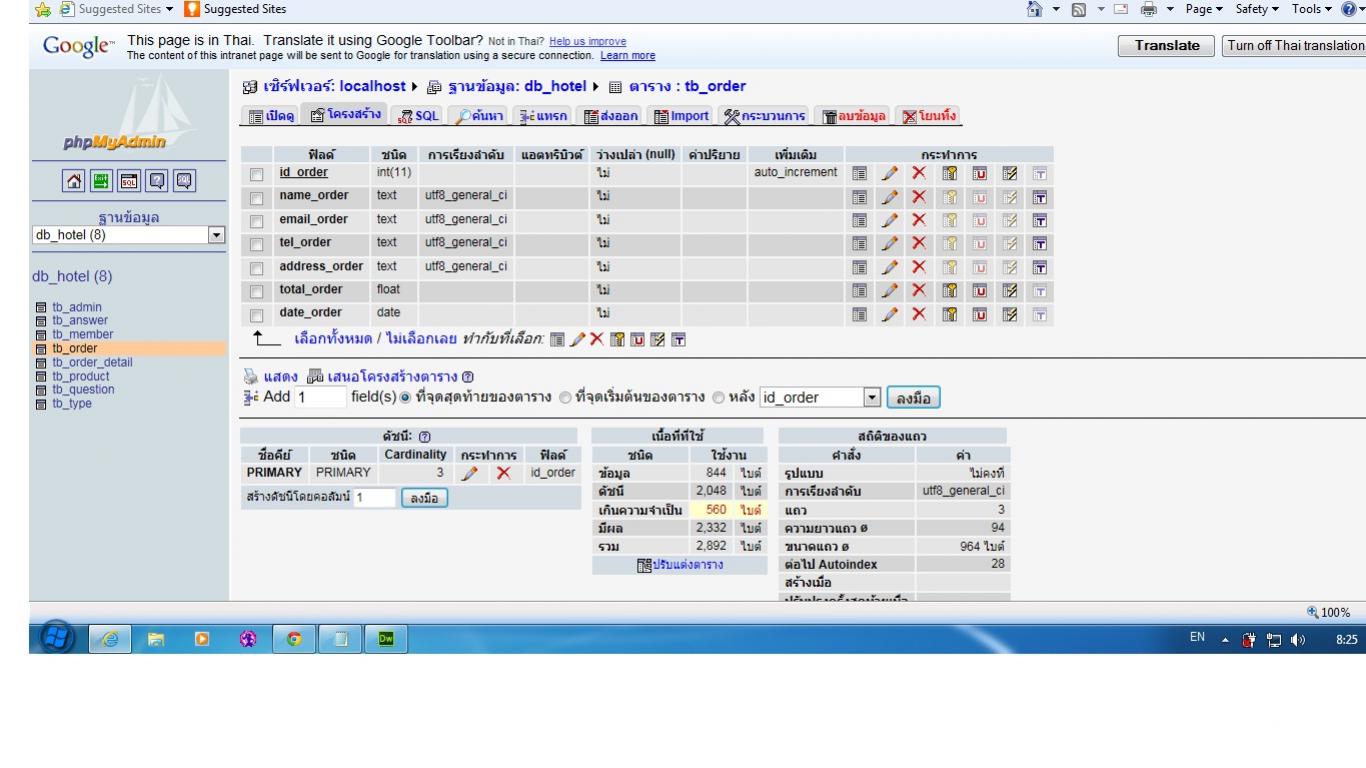The image size is (1366, 768).
Task: Click Select all (เลือกทั้งหมด) link
Action: 333,339
